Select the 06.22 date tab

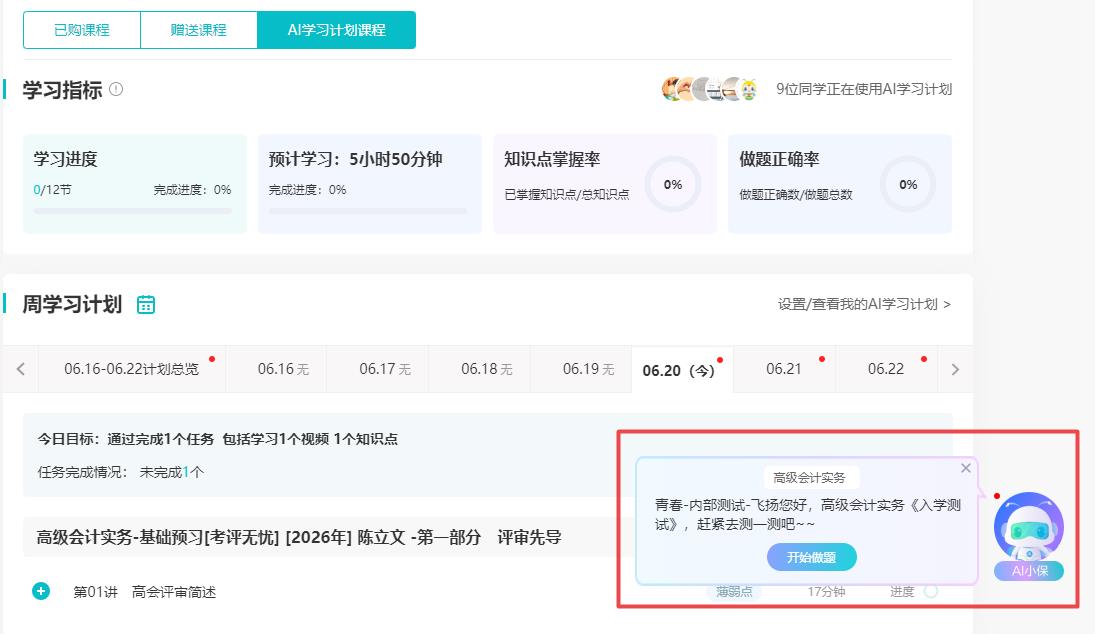coord(886,369)
